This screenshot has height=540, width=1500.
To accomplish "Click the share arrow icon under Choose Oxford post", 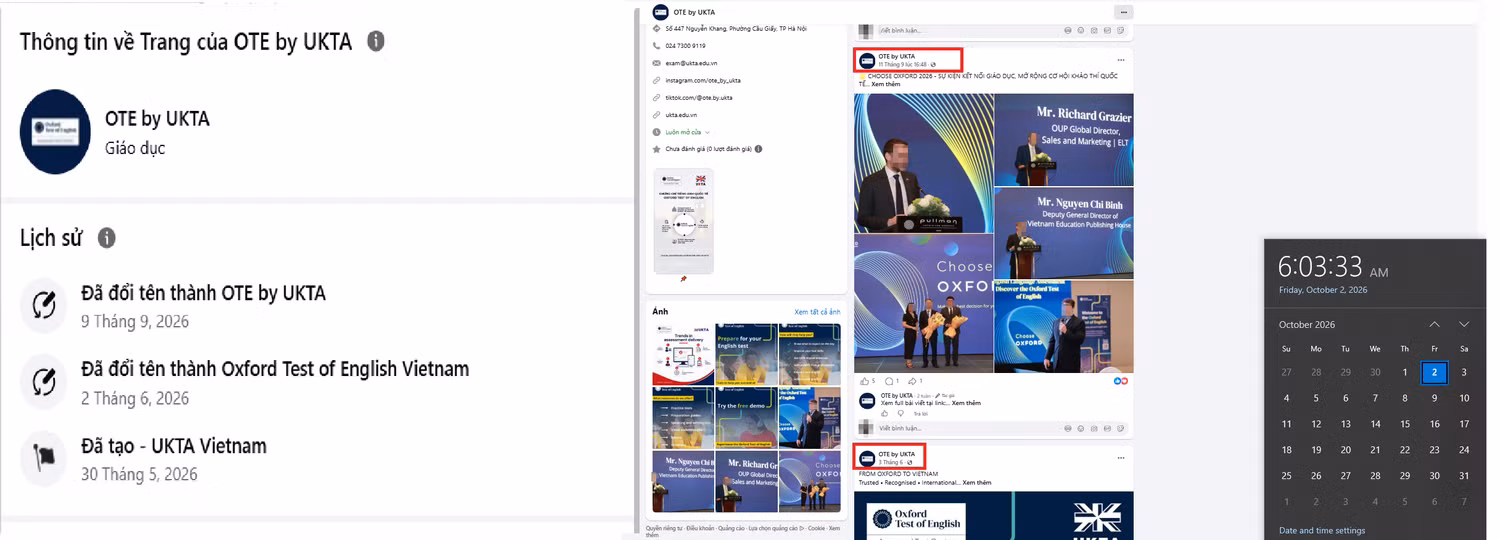I will pyautogui.click(x=913, y=381).
